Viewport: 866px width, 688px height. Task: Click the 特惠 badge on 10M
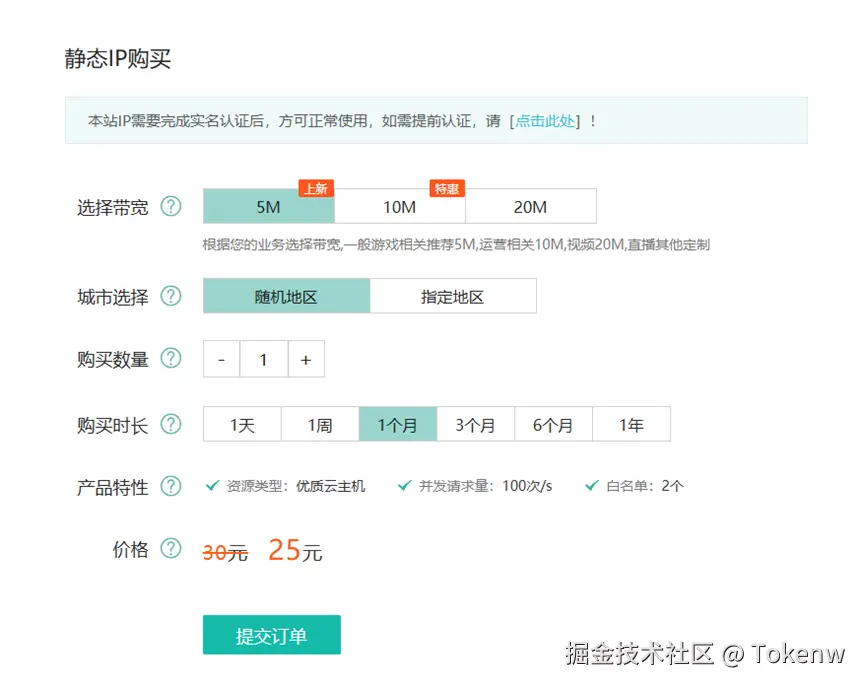tap(447, 188)
